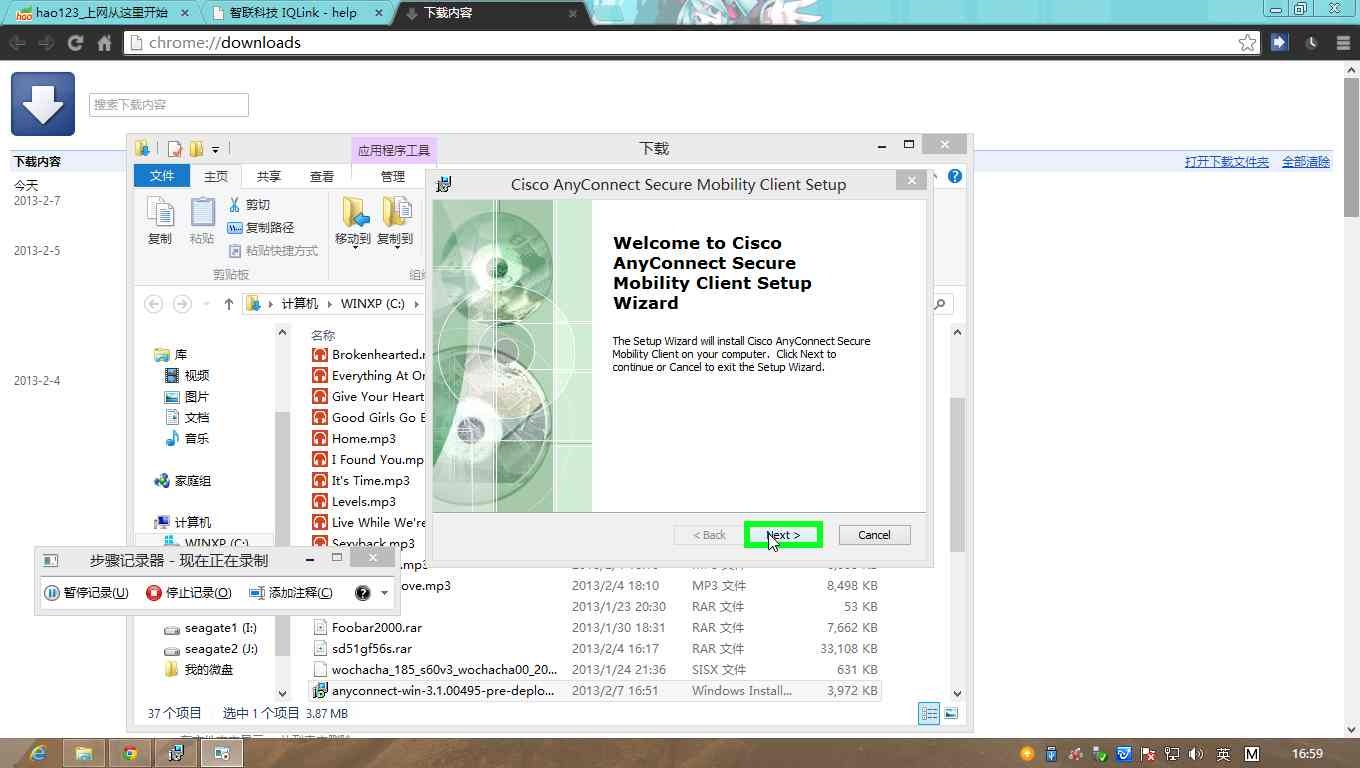Screen dimensions: 1360x768
Task: Select 我的微盘 in navigation tree
Action: (x=199, y=670)
